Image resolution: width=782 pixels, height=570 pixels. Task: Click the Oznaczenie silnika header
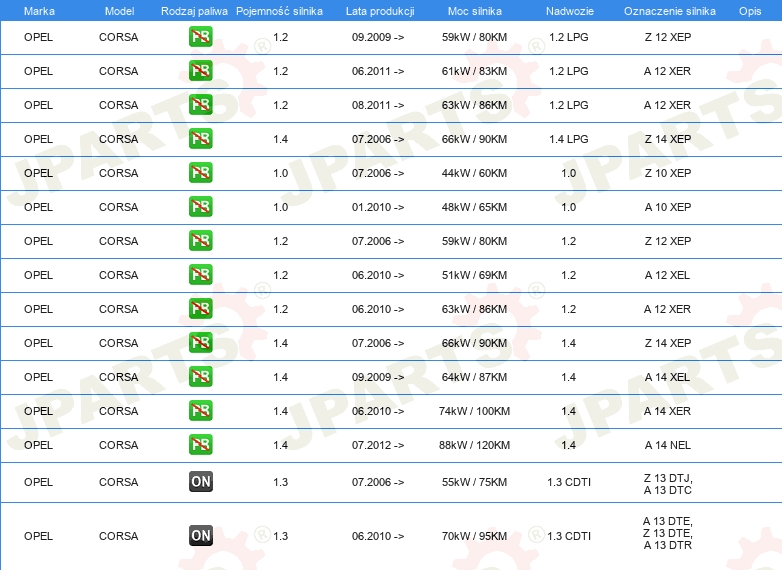pos(670,11)
